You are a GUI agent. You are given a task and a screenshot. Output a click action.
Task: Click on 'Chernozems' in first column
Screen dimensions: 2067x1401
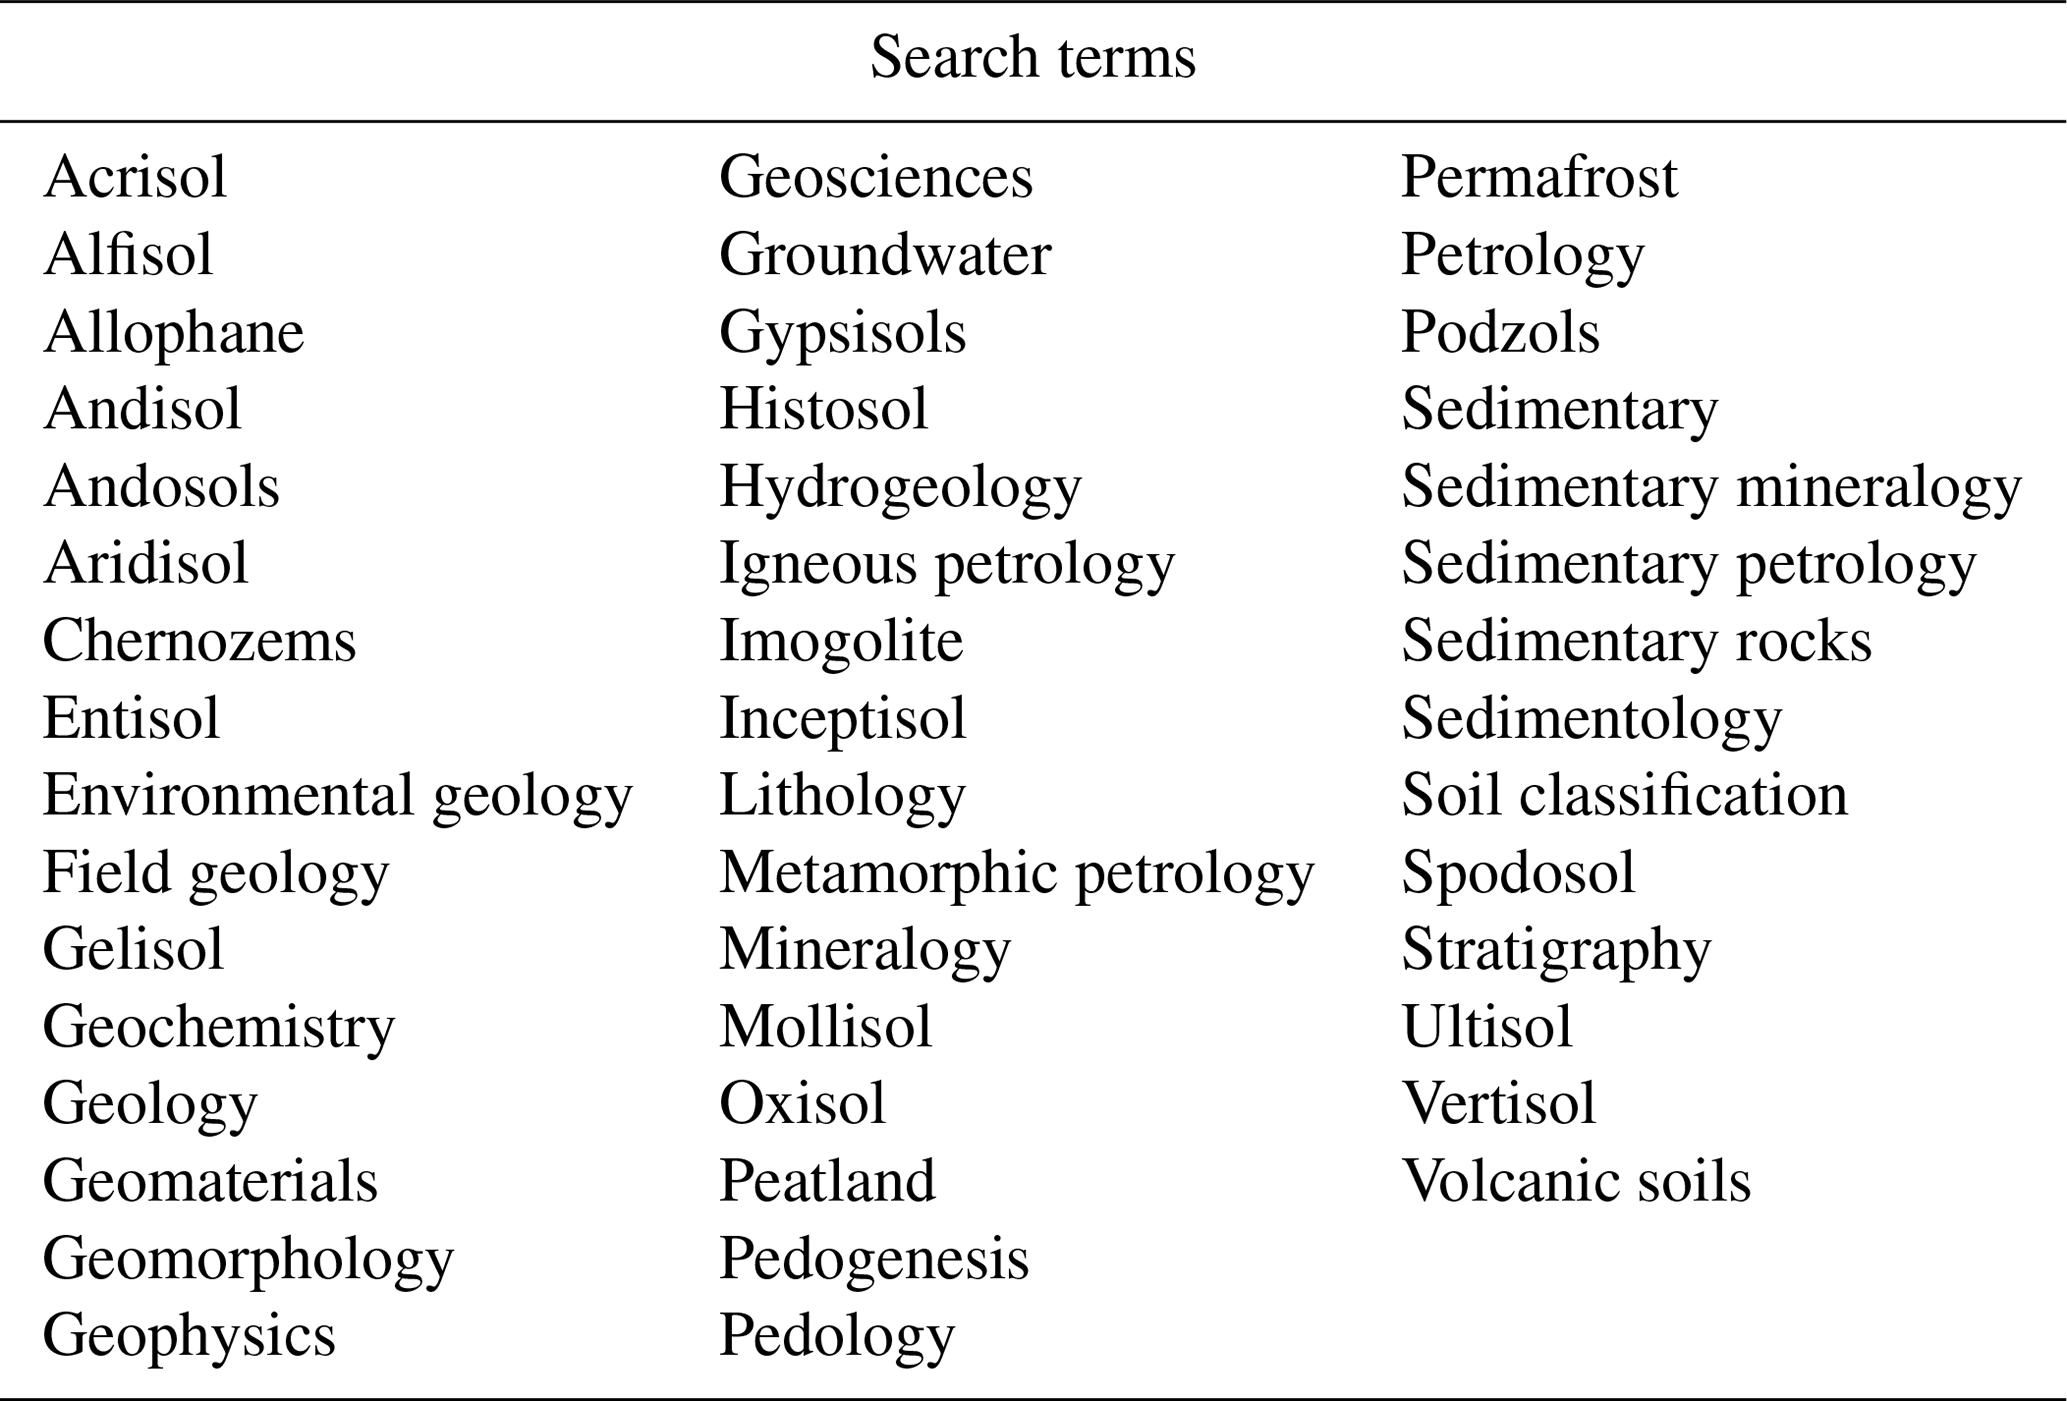tap(199, 641)
